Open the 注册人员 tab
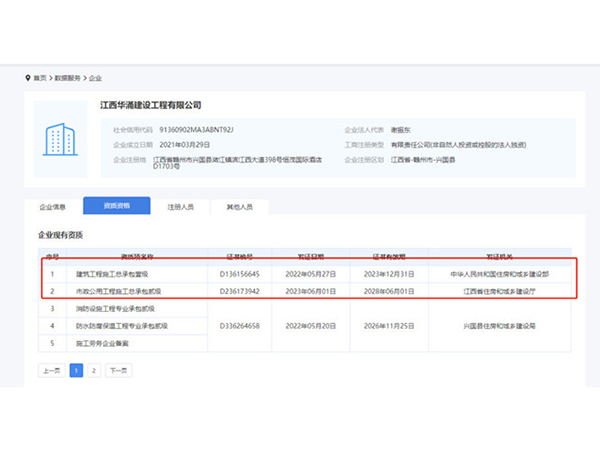The width and height of the screenshot is (600, 450). click(181, 207)
